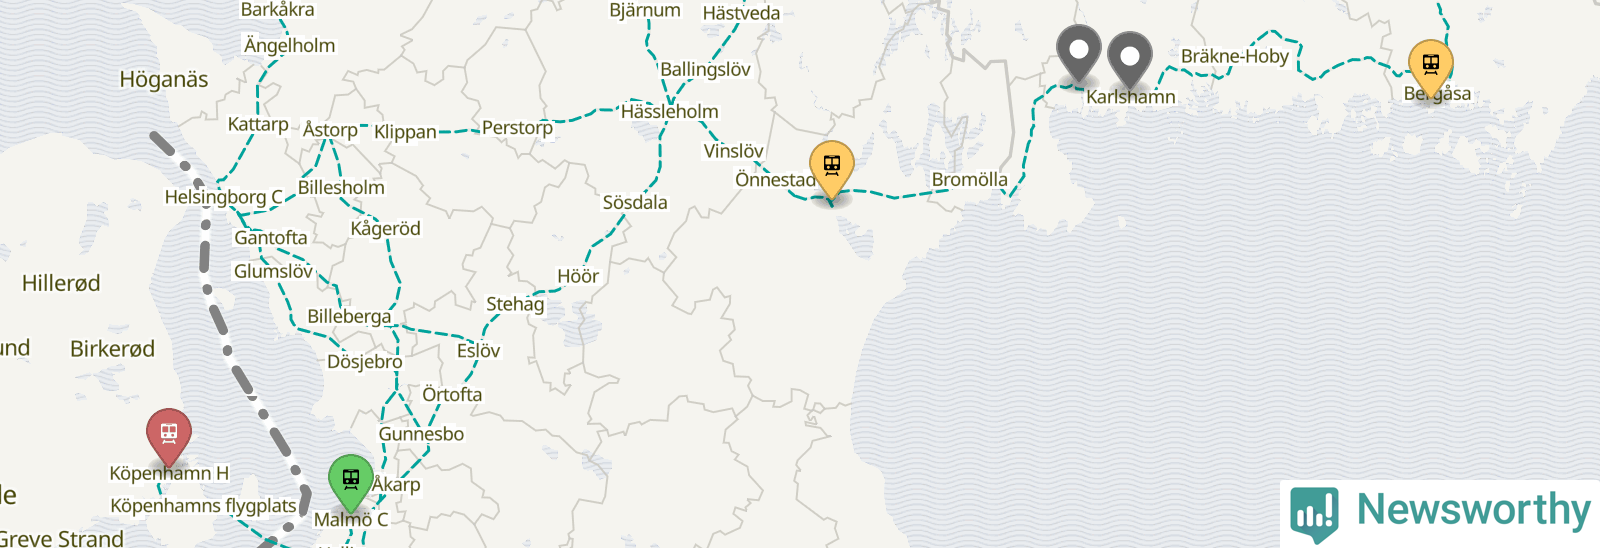This screenshot has height=548, width=1600.
Task: Click the Bromölla map label
Action: (x=970, y=180)
